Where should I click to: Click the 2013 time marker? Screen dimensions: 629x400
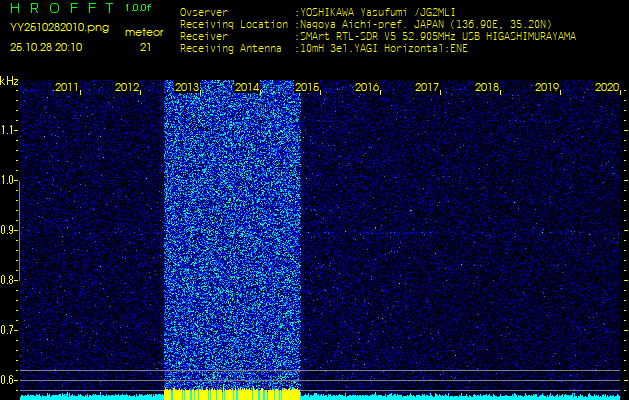(x=187, y=87)
